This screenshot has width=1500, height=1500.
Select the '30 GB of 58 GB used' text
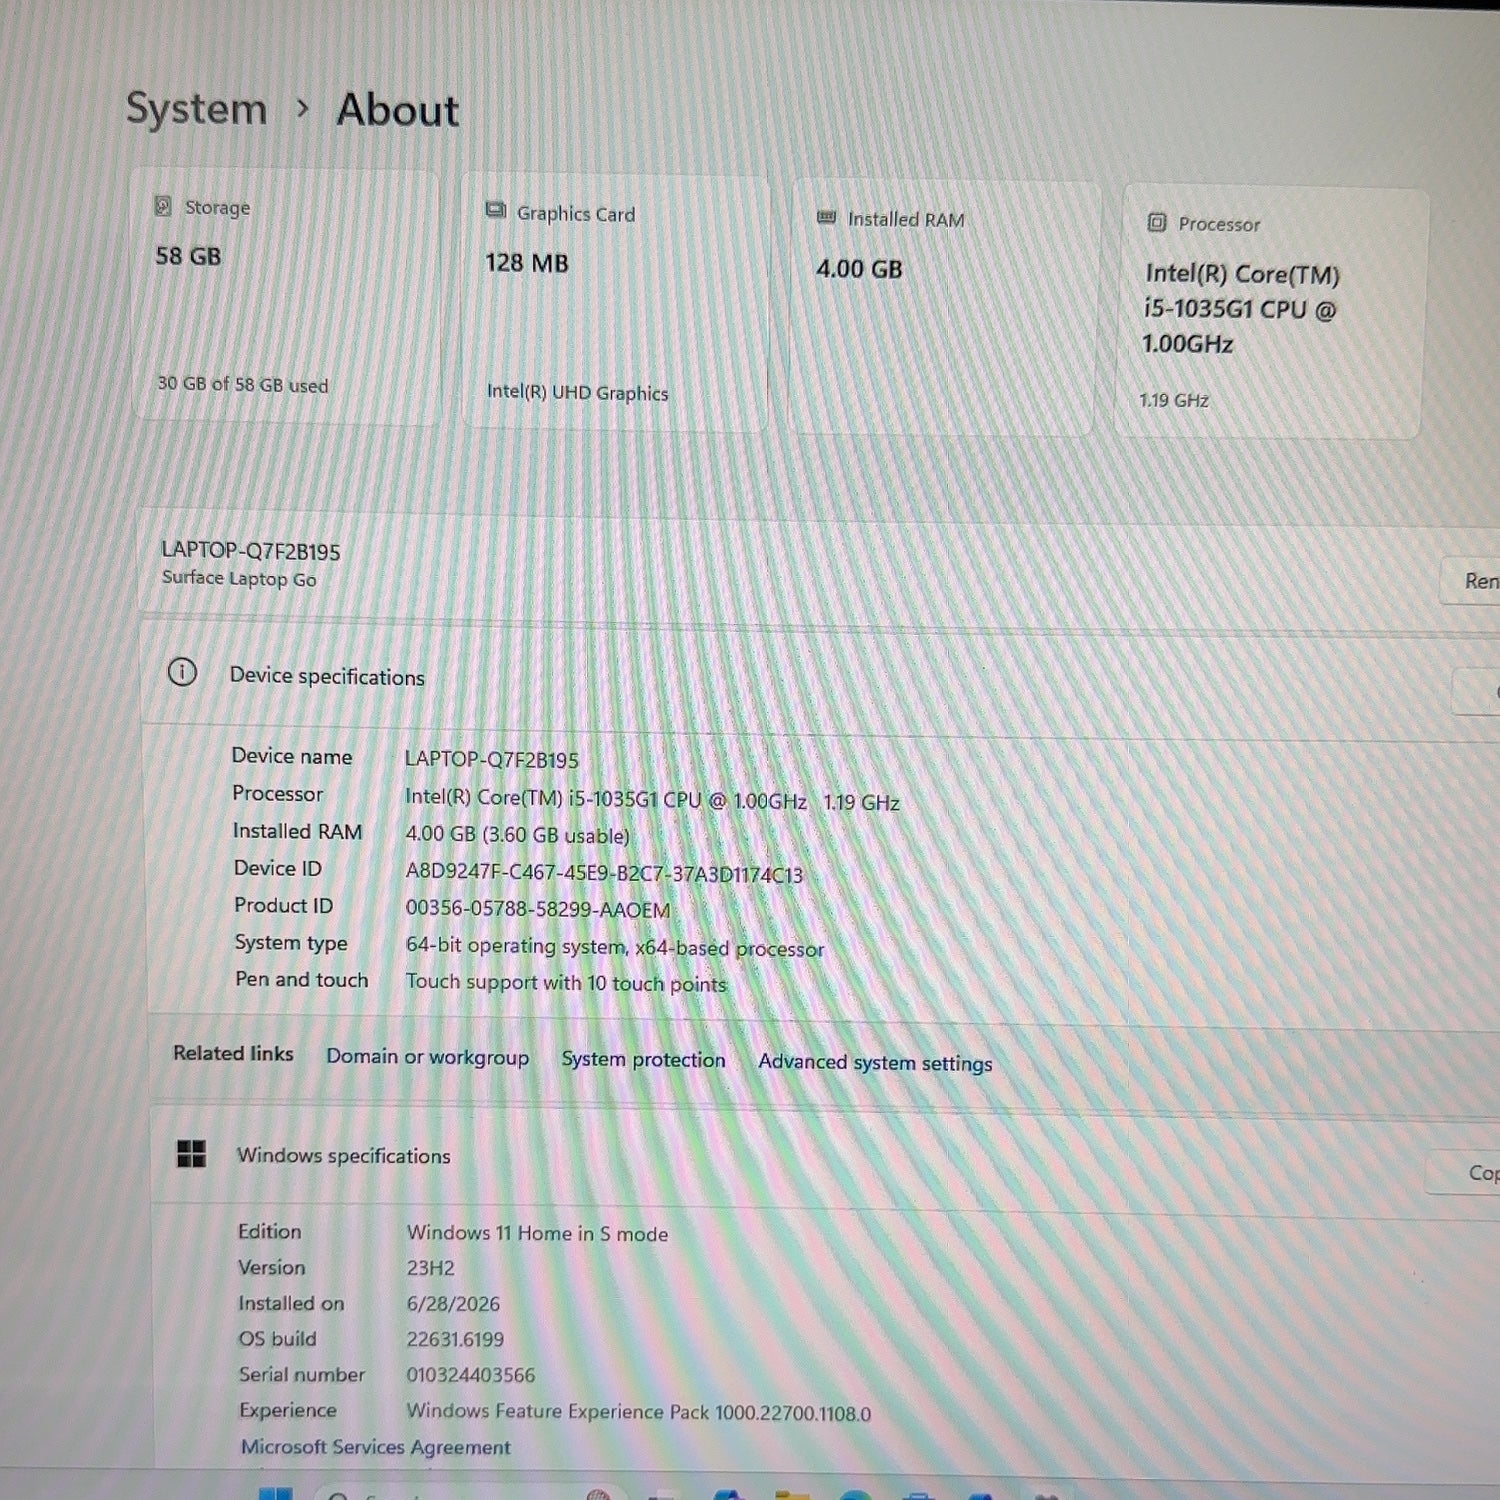243,384
